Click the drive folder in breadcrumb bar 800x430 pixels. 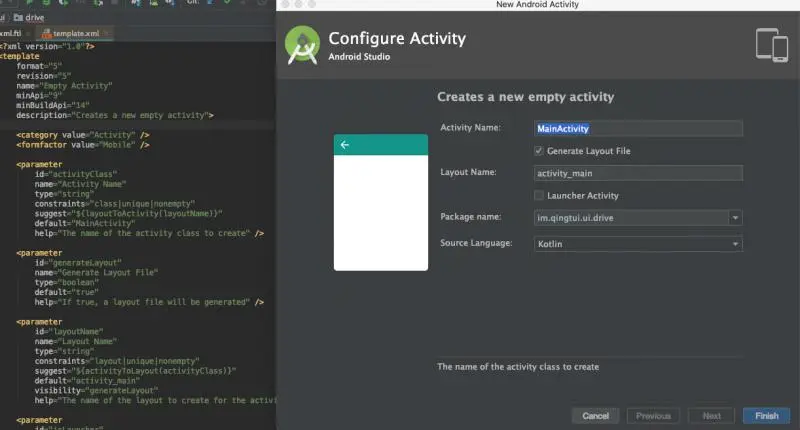coord(29,17)
